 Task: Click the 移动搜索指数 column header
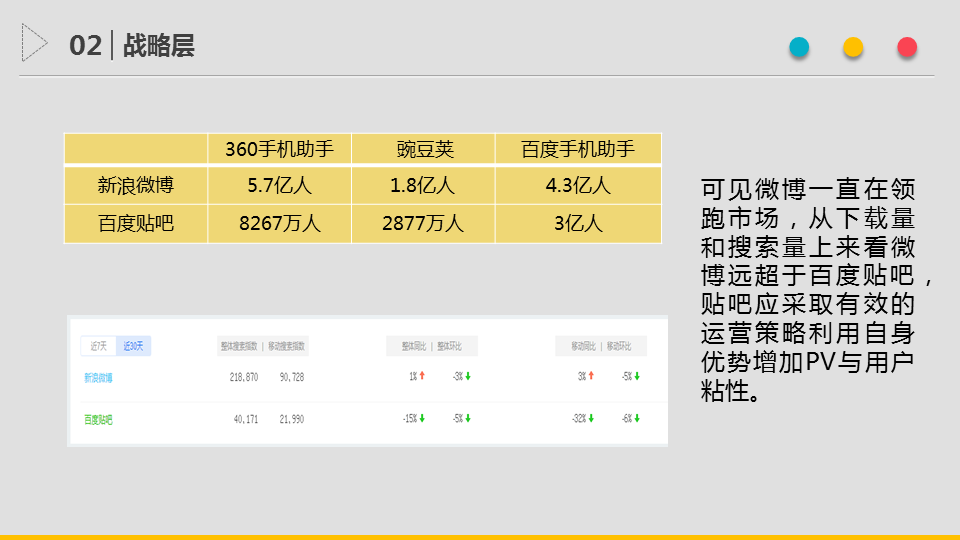point(287,347)
